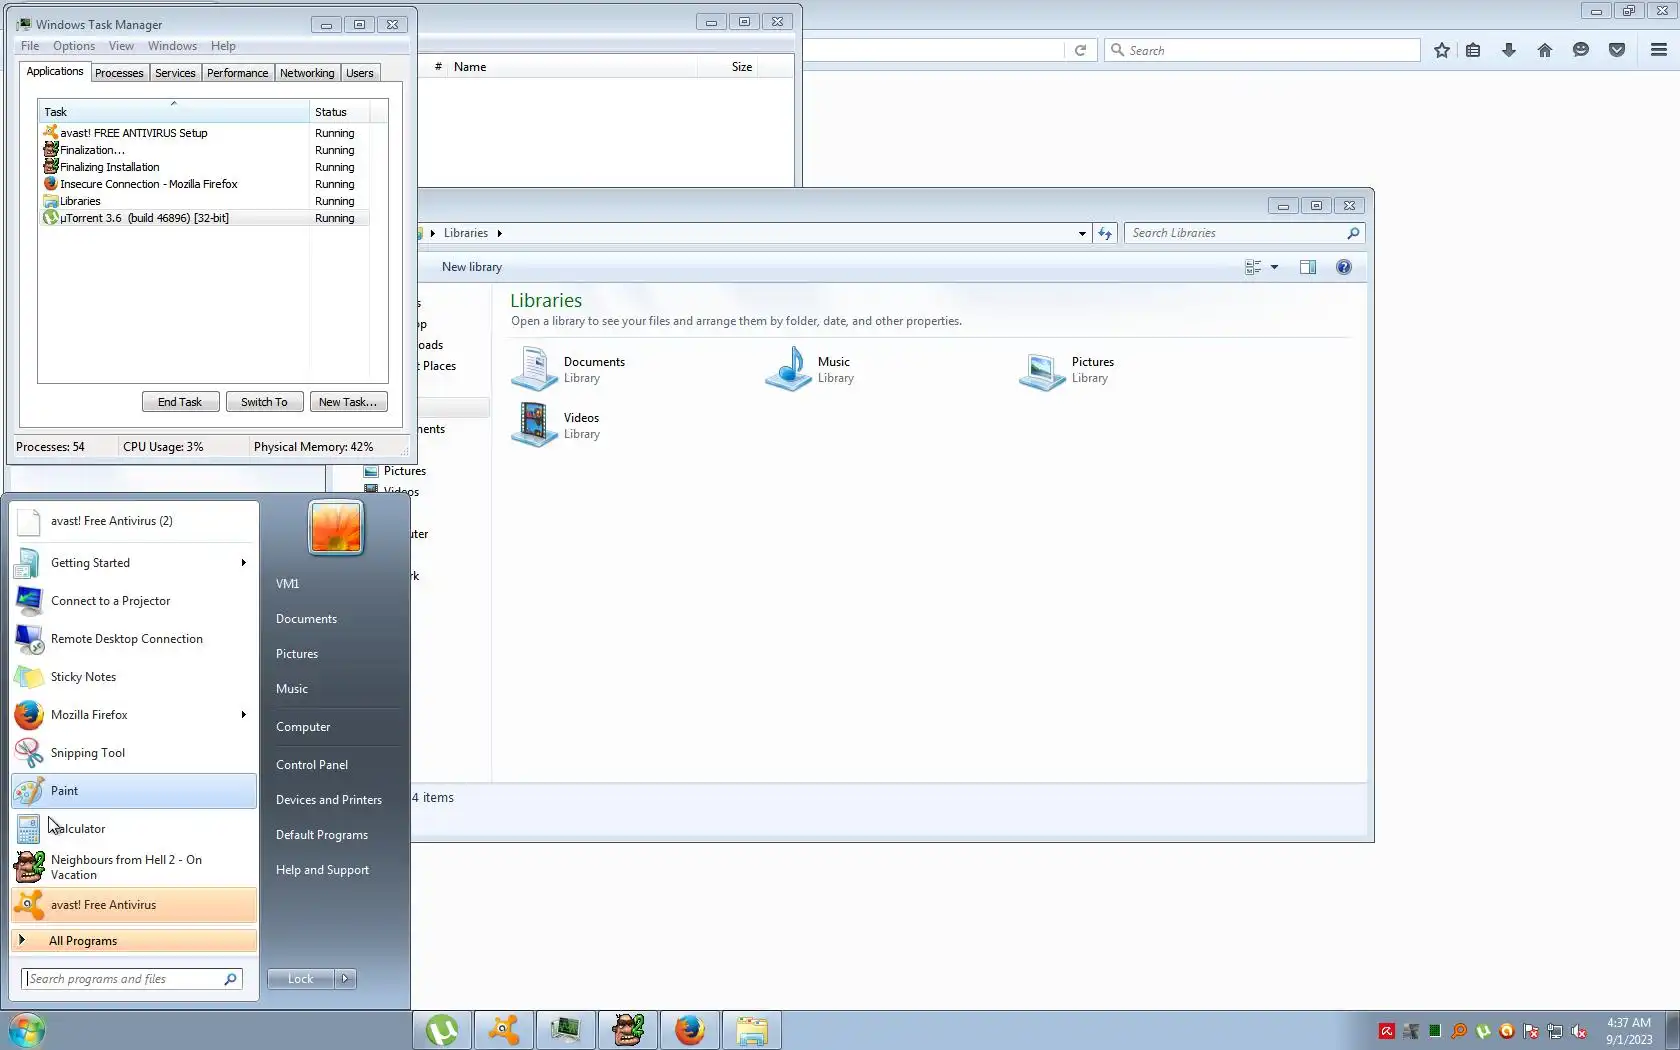
Task: Open the View menu in Task Manager
Action: tap(121, 46)
